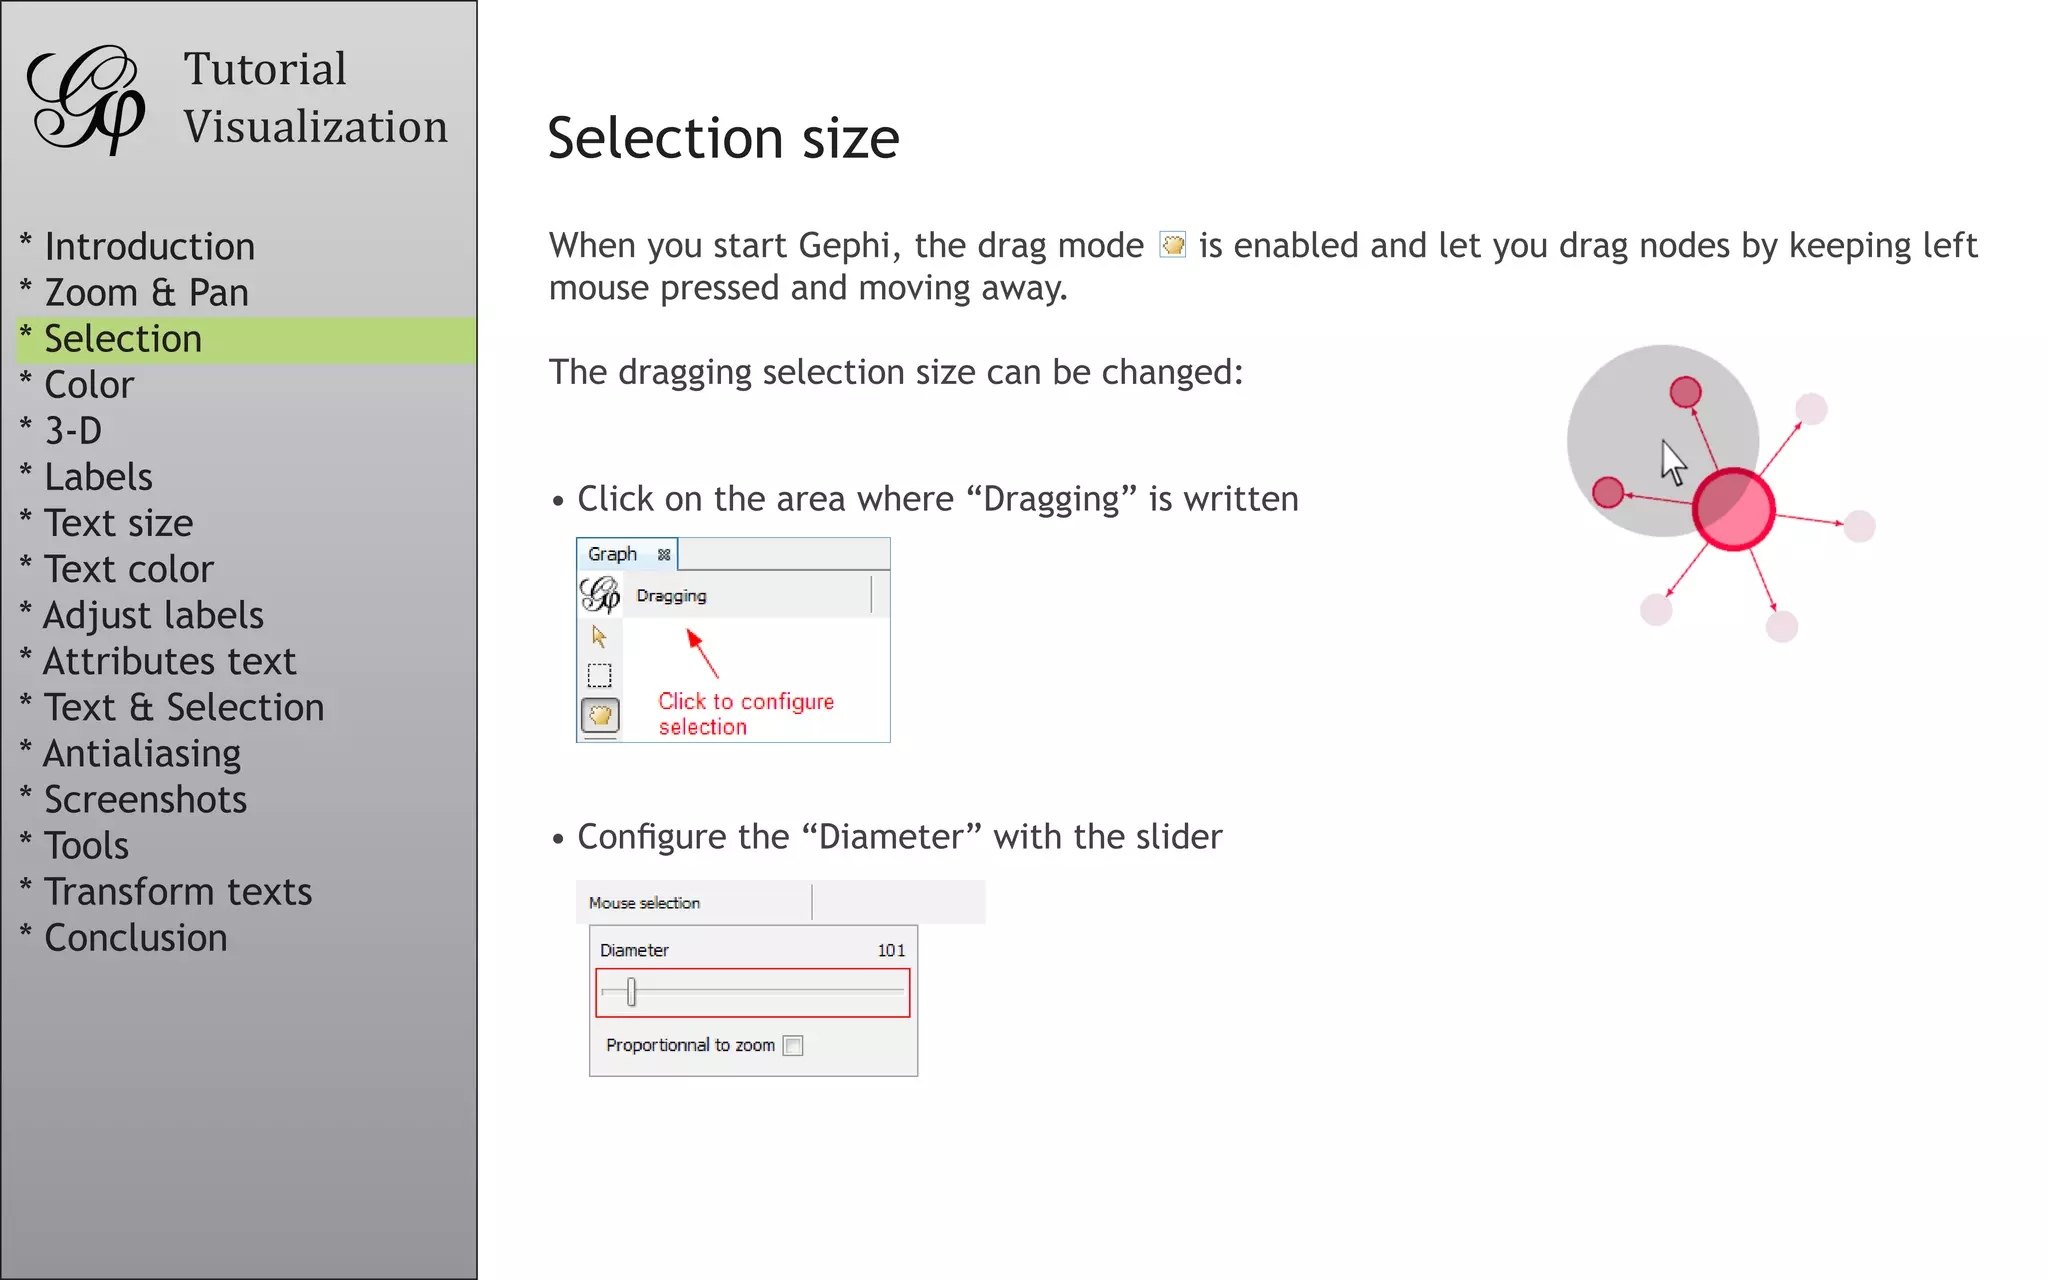Activate the drag hand tool

600,715
